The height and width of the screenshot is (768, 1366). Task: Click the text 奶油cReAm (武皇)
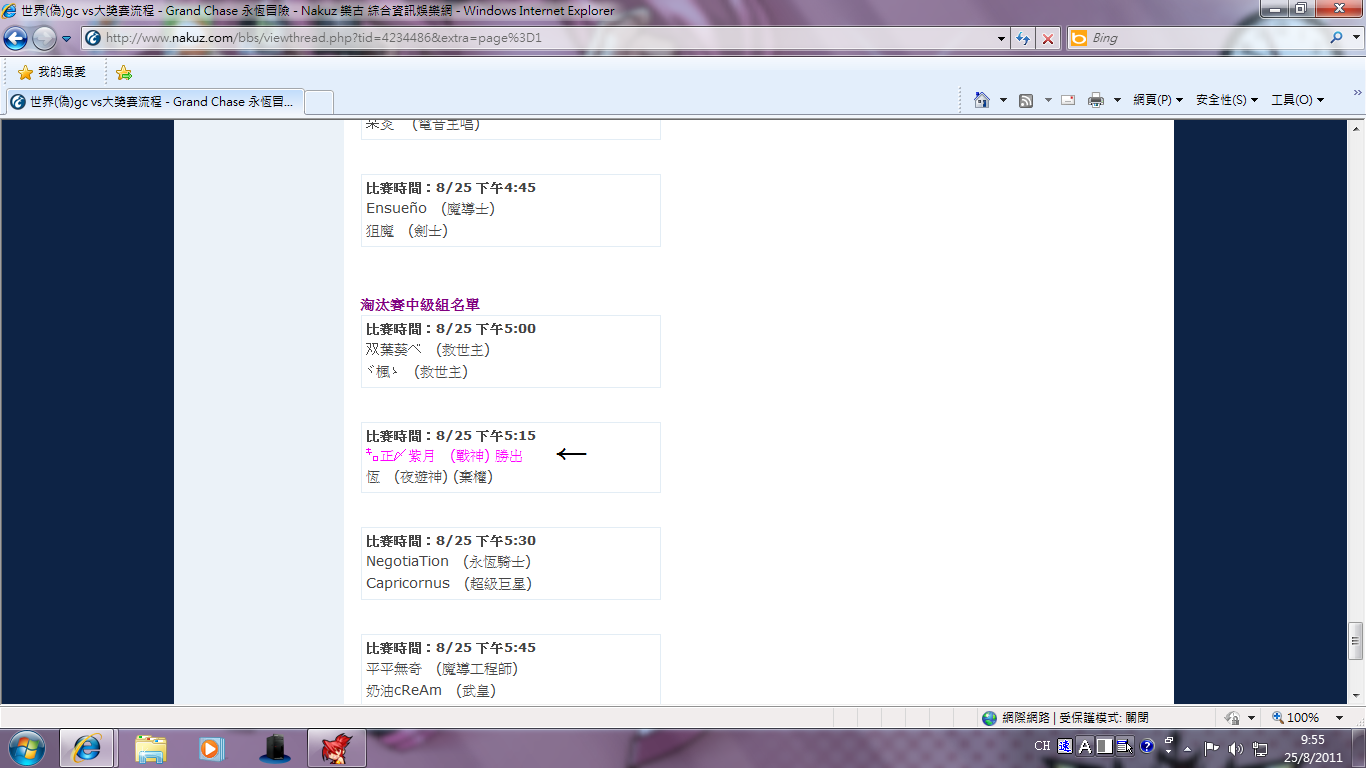tap(431, 691)
